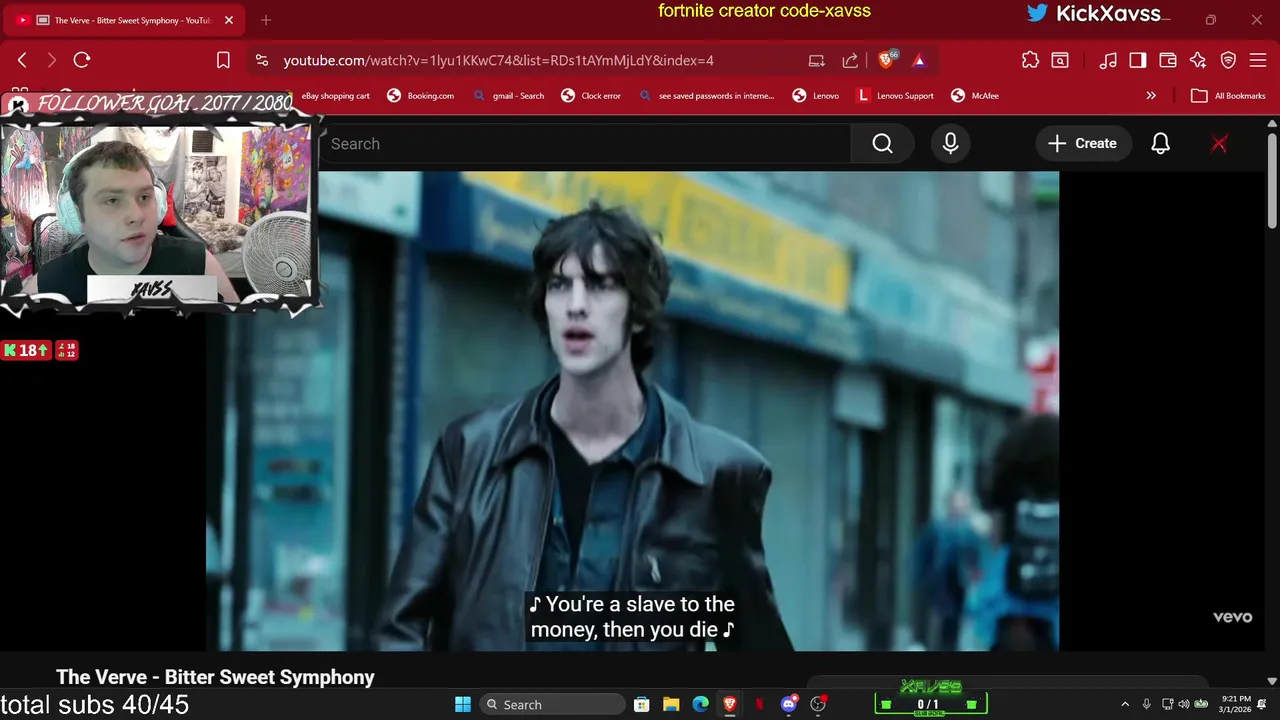Open the Booking.com bookmark
Viewport: 1280px width, 720px height.
tap(420, 96)
